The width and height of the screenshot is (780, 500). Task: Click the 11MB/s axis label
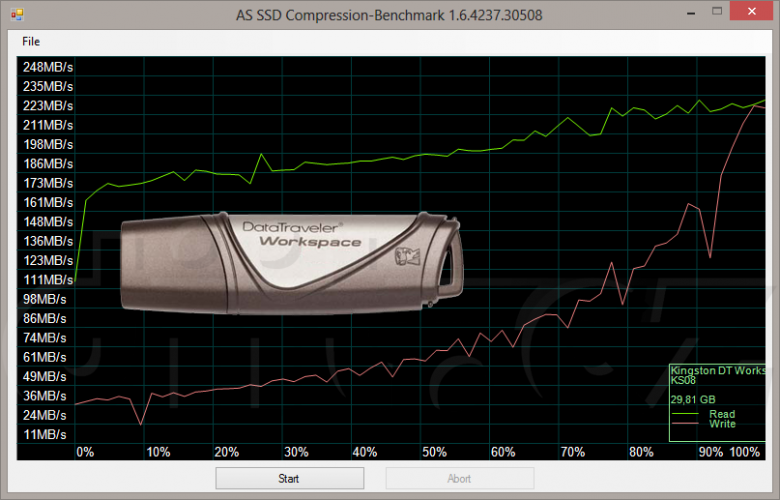(44, 434)
